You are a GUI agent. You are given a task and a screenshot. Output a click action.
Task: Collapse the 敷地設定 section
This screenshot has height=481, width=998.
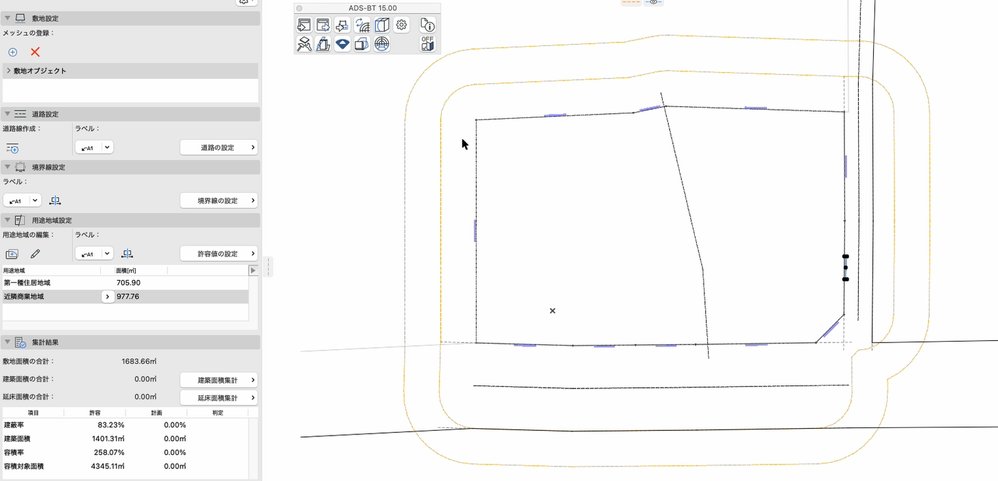click(7, 18)
